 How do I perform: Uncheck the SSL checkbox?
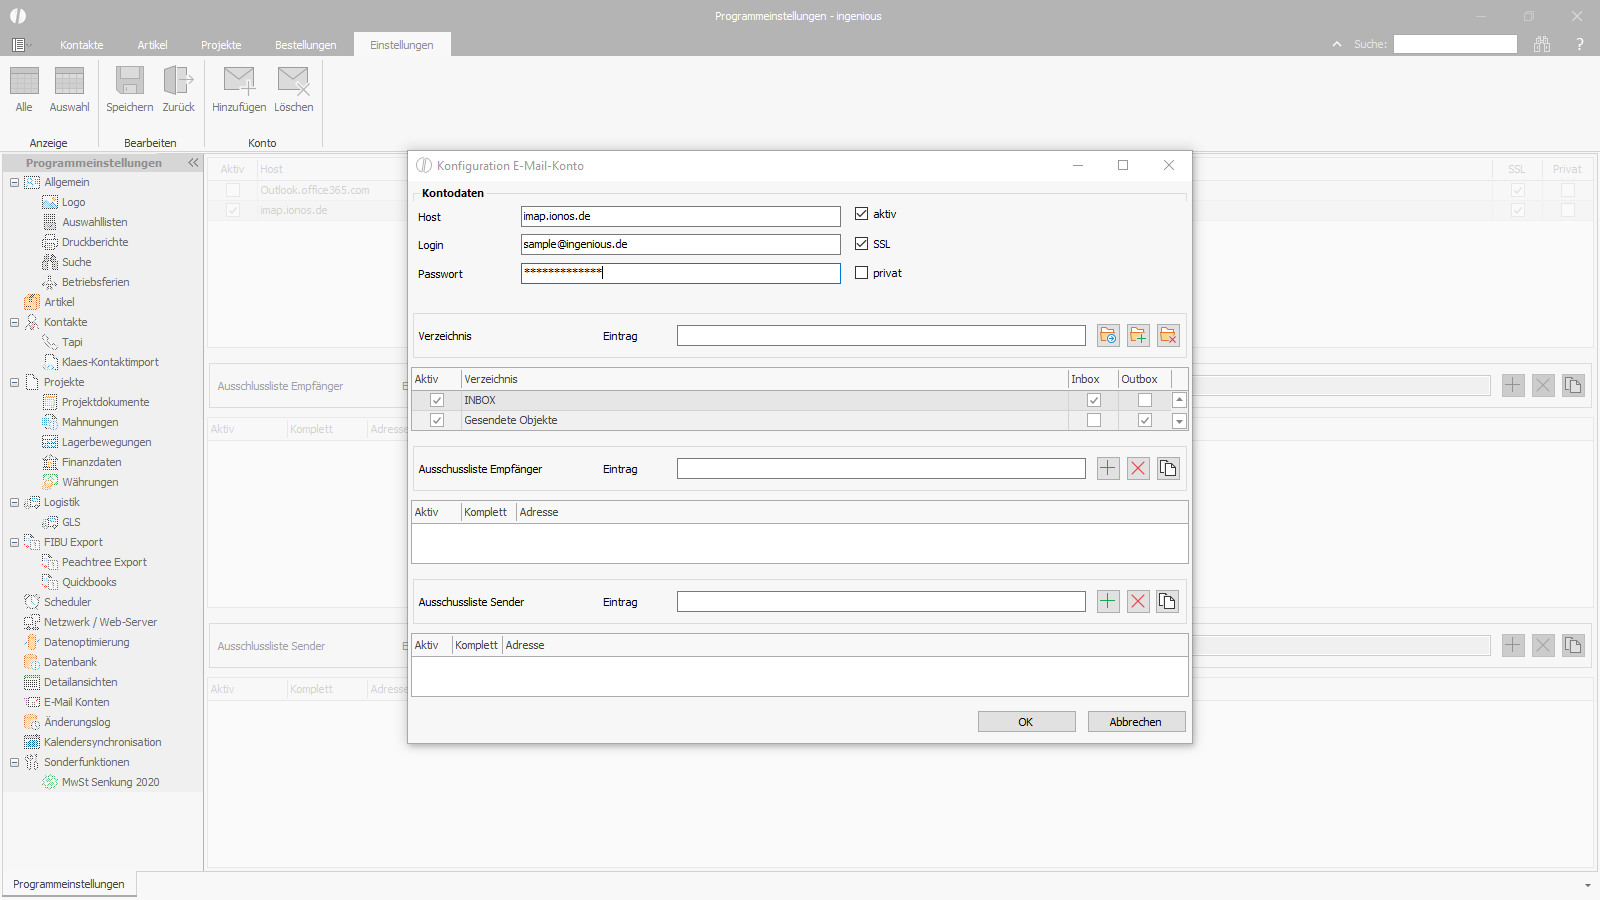click(x=861, y=243)
